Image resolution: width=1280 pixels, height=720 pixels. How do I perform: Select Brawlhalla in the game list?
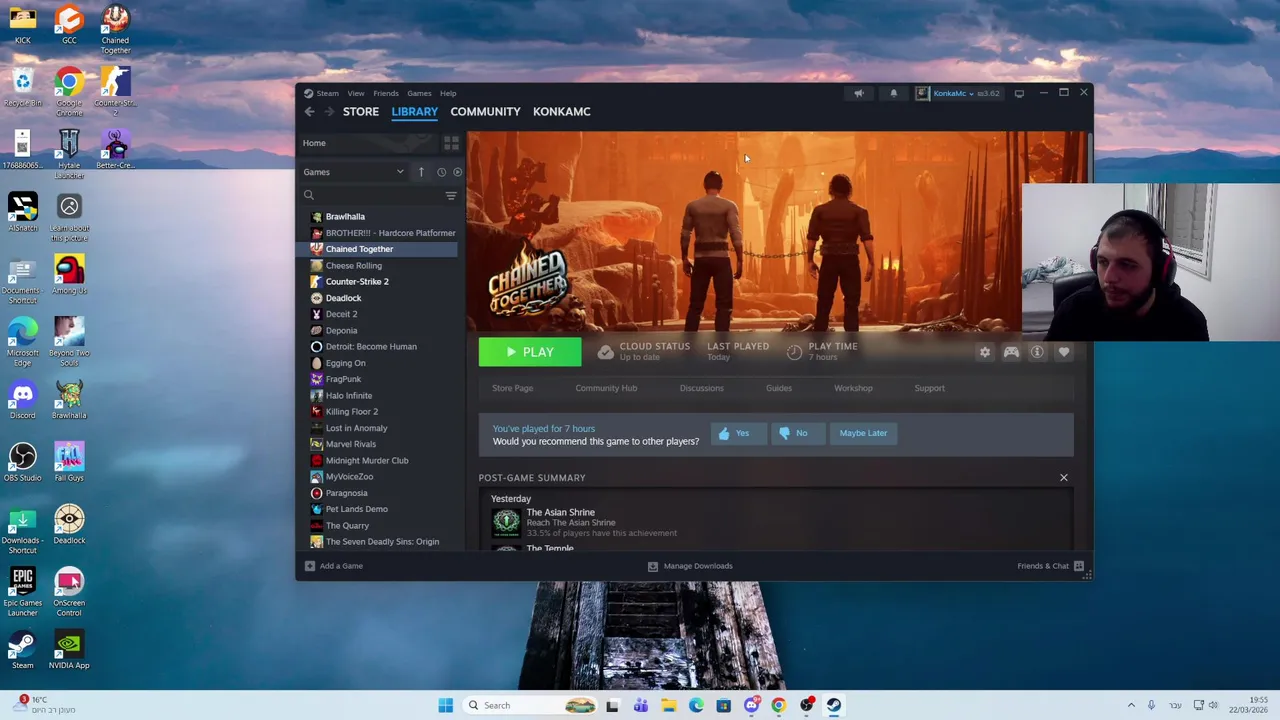[380, 217]
